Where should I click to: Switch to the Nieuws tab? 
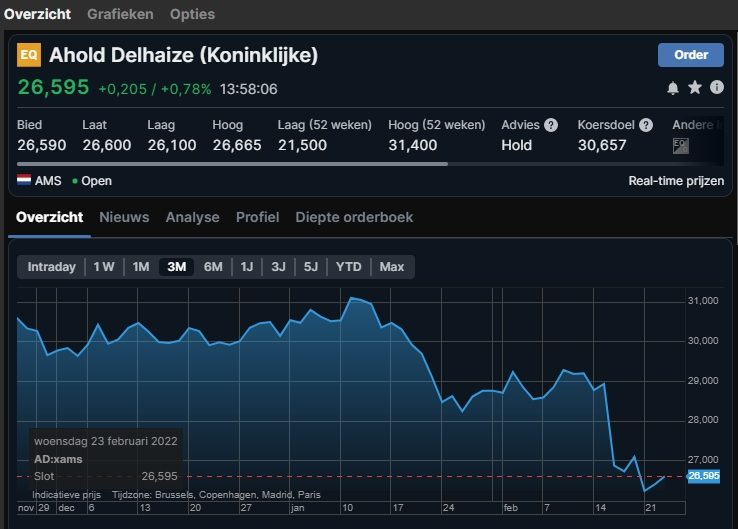point(124,217)
